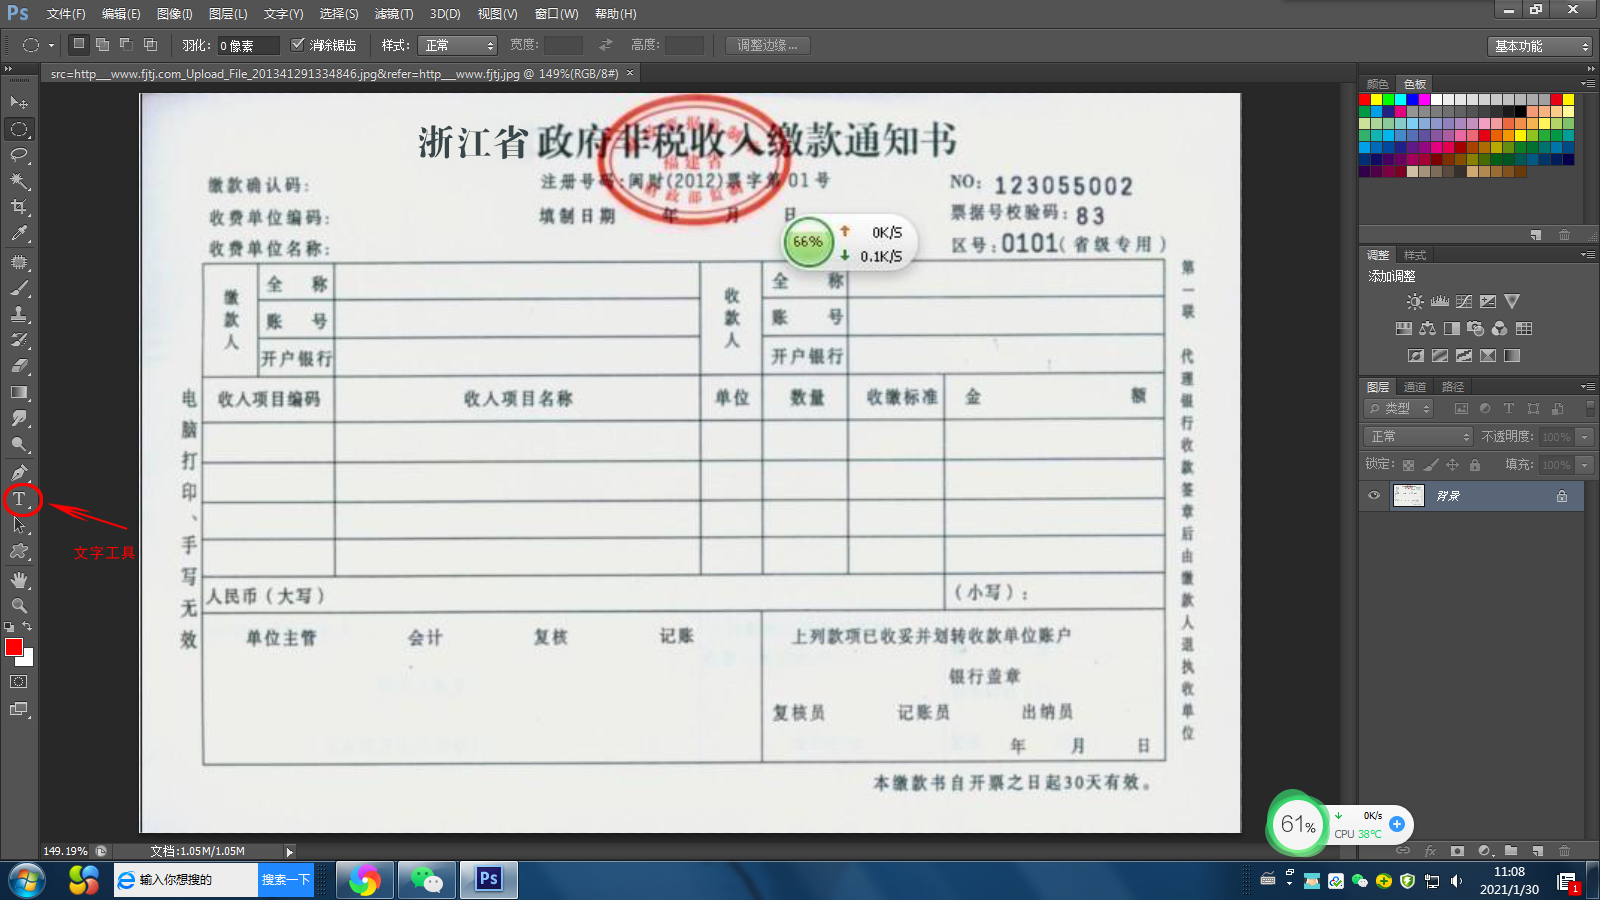Select the Path Selection tool
The width and height of the screenshot is (1600, 900).
click(19, 525)
